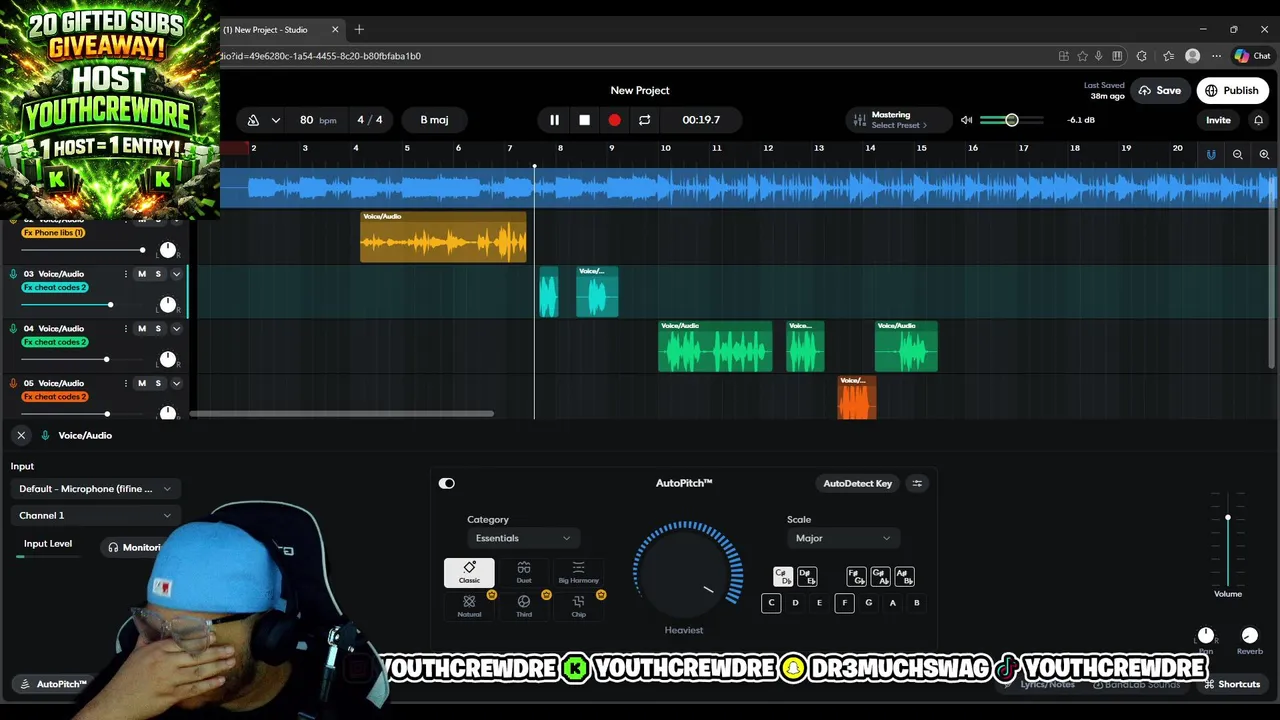Start recording with the red record button

614,120
